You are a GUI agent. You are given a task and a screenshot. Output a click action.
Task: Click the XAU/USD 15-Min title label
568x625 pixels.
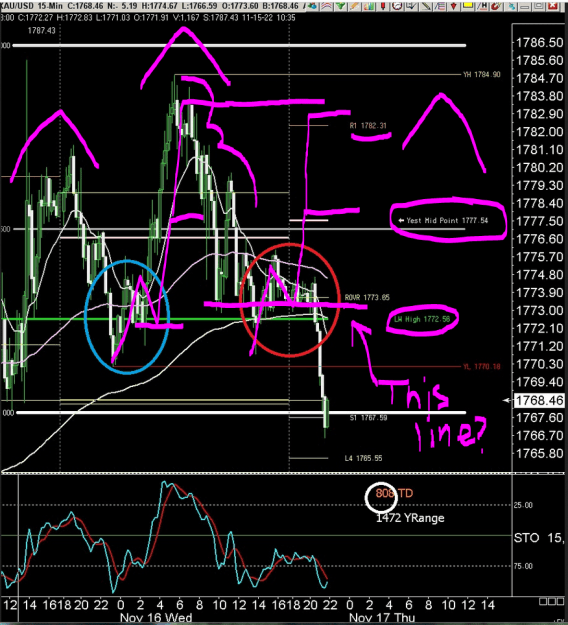(x=31, y=6)
